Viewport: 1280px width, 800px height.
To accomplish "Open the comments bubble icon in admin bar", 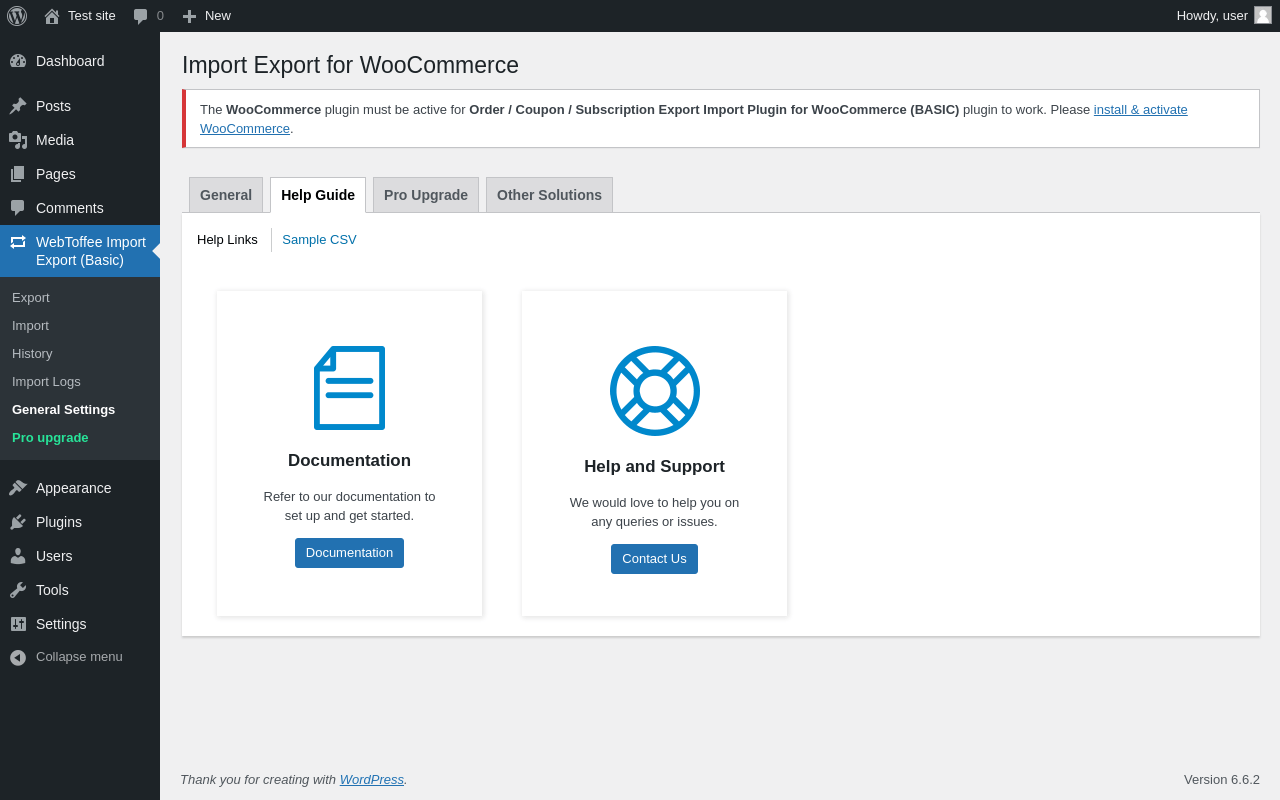I will (x=141, y=16).
